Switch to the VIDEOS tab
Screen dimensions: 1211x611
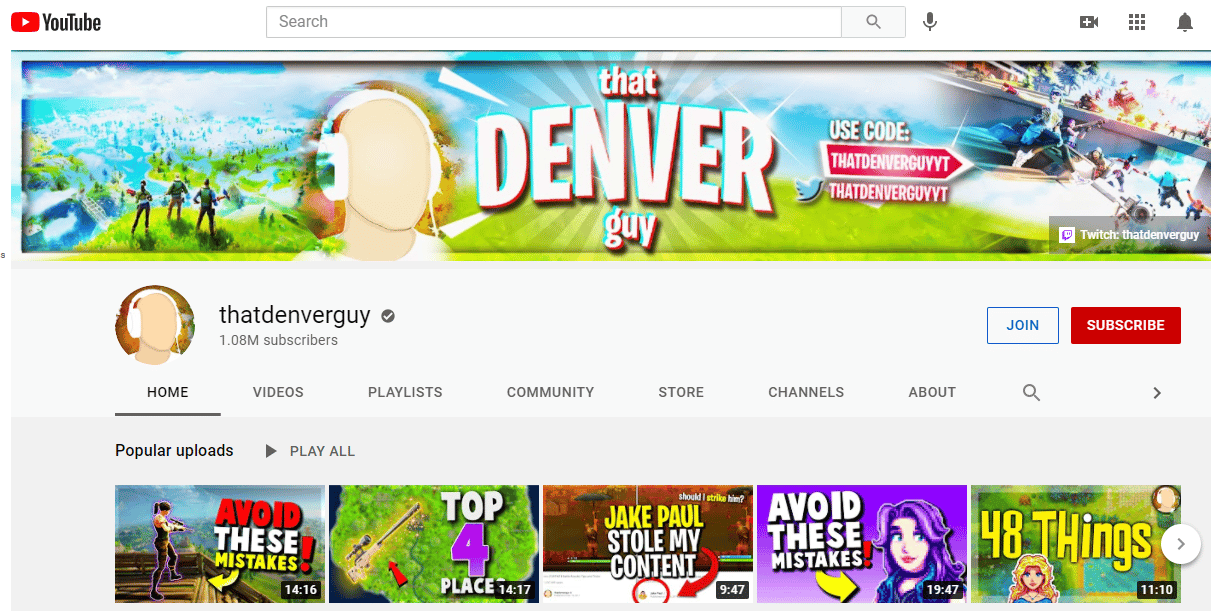(278, 392)
